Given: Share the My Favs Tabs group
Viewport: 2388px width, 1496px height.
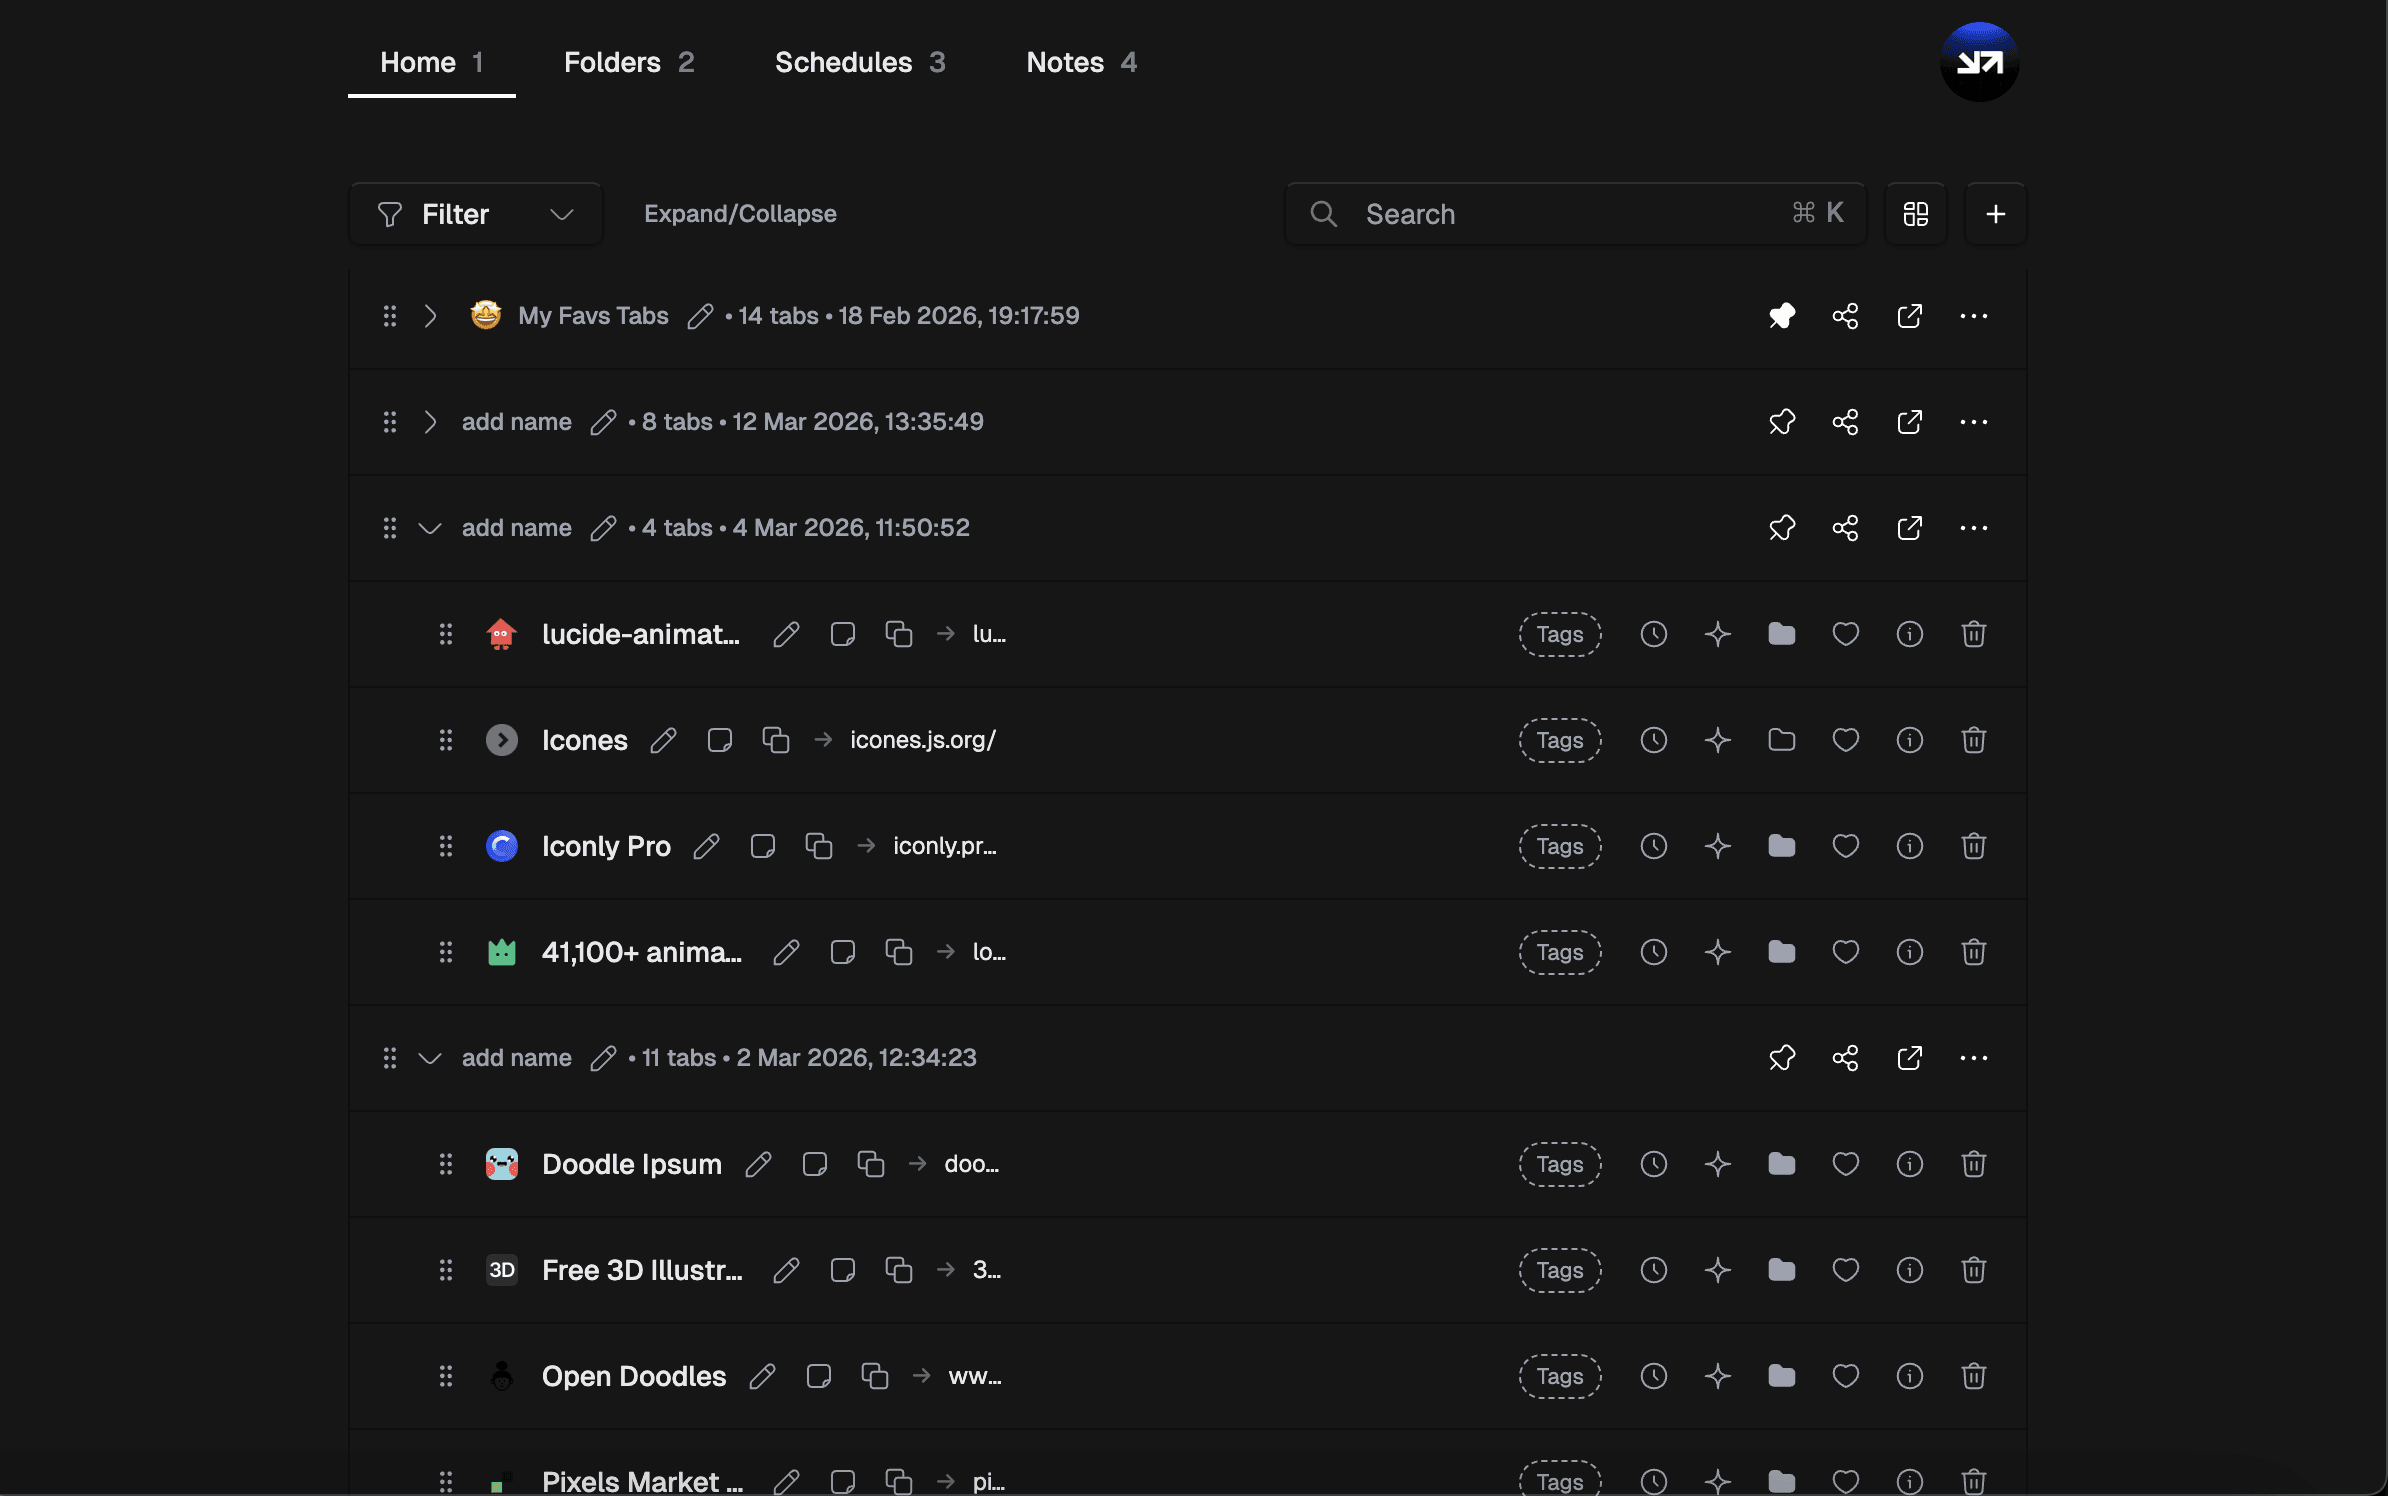Looking at the screenshot, I should coord(1845,316).
